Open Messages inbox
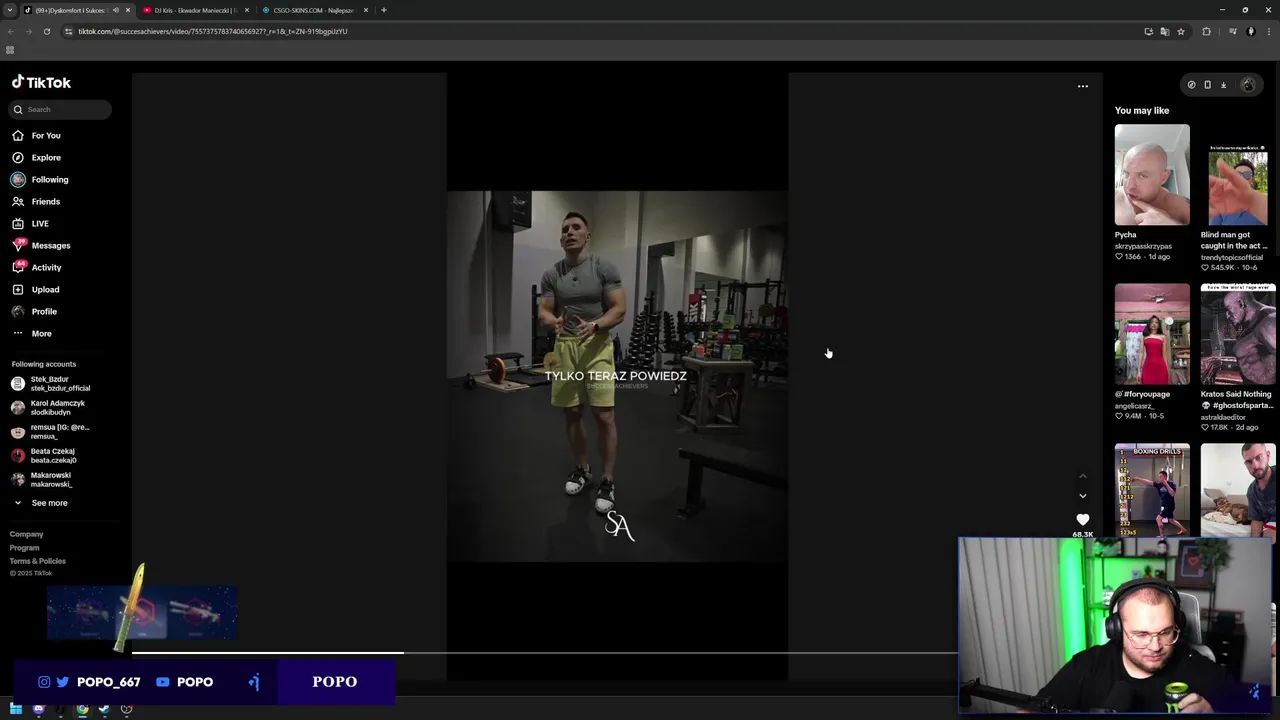 [41, 245]
